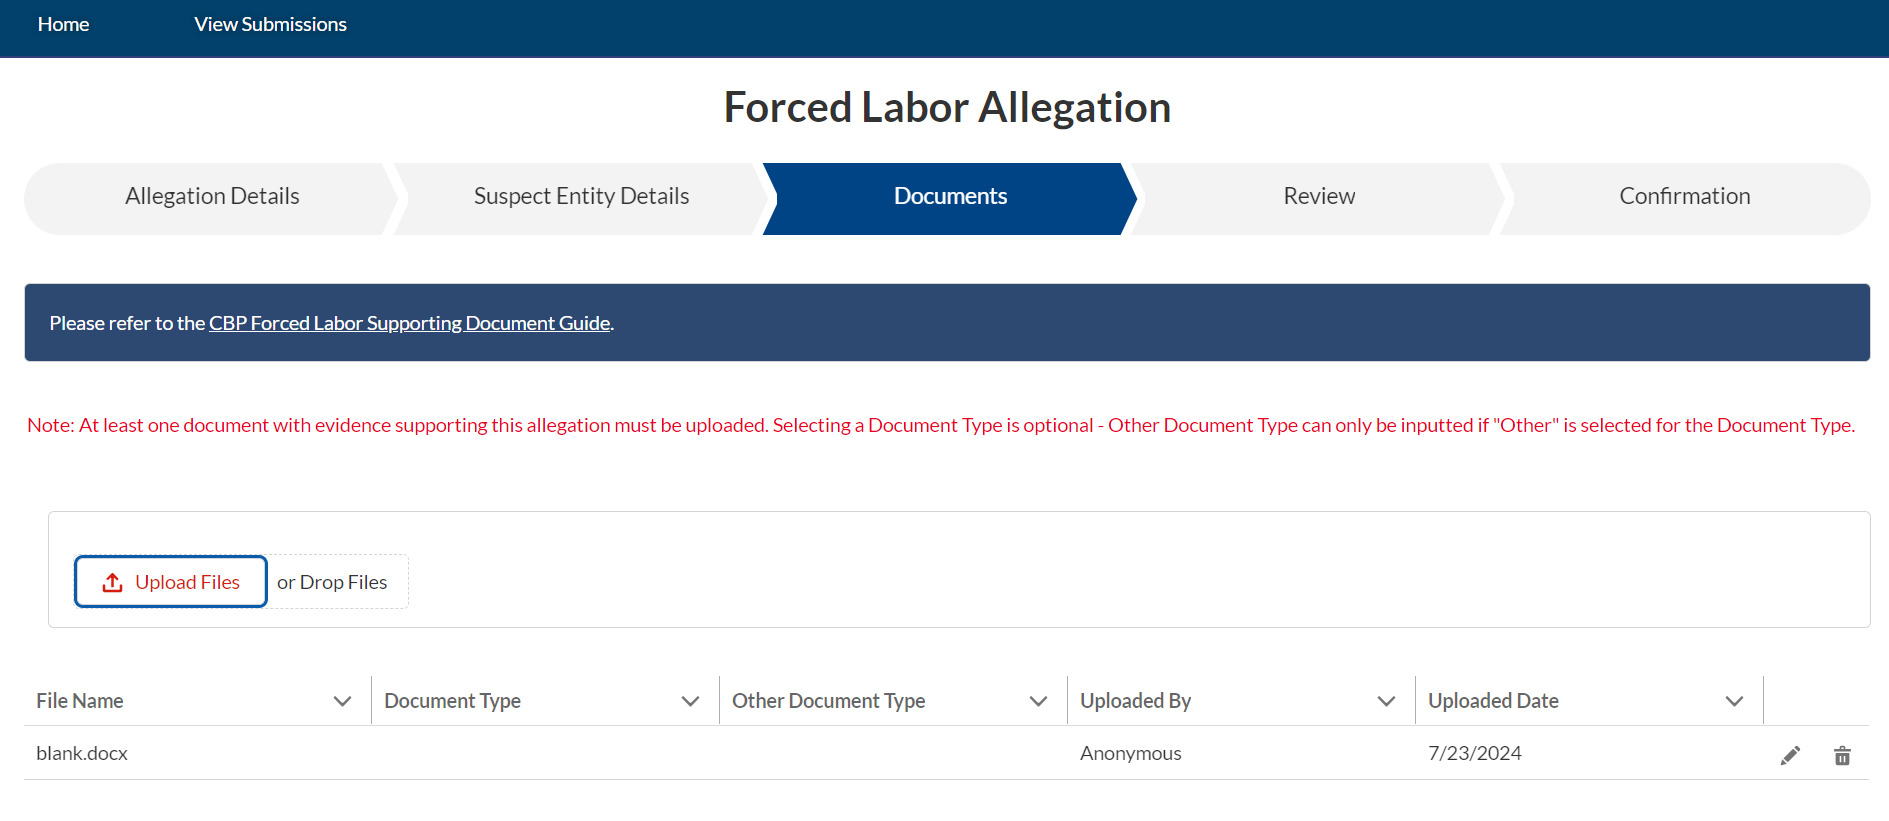
Task: Jump to the Review step
Action: coord(1319,197)
